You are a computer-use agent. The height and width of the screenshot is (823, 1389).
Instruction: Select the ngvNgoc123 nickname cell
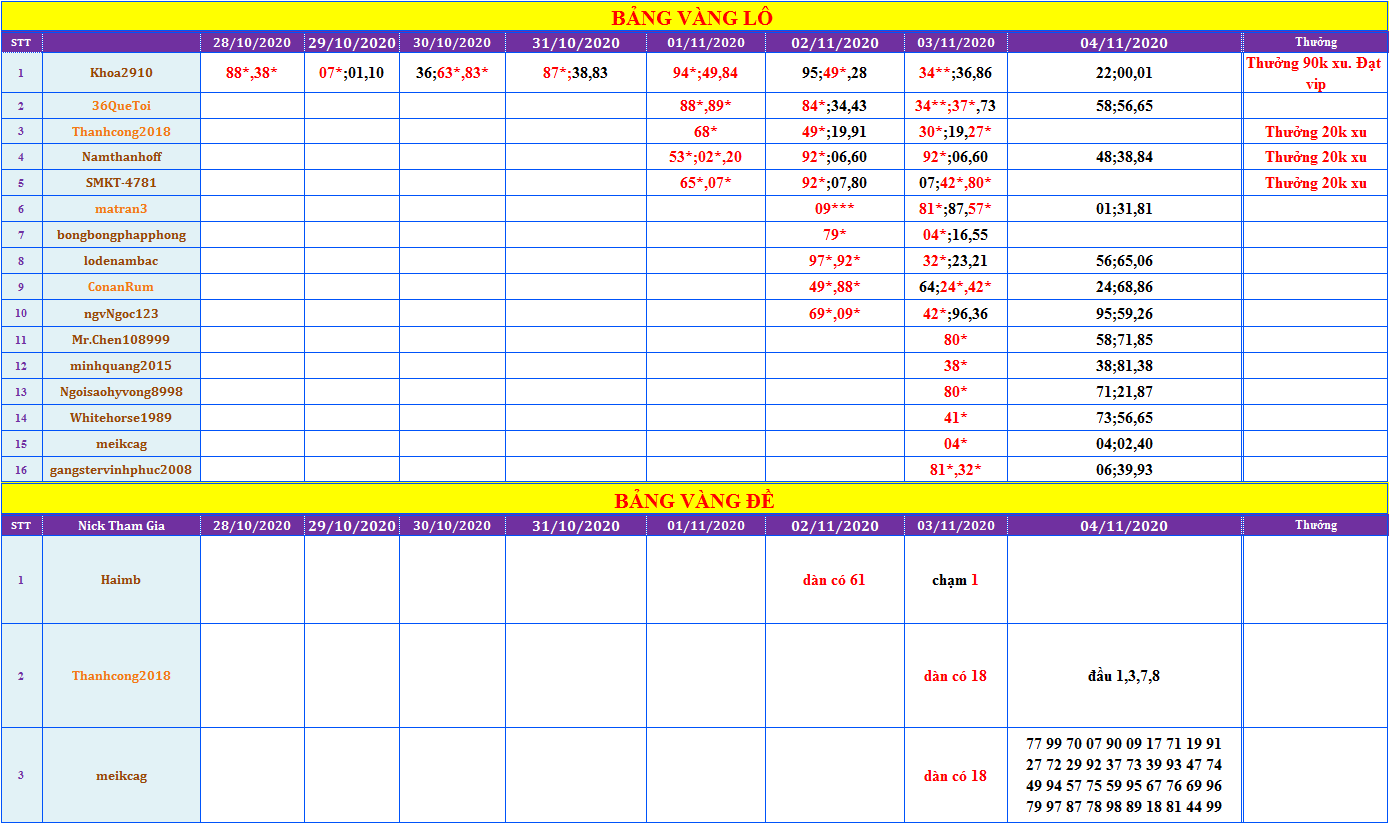click(121, 313)
